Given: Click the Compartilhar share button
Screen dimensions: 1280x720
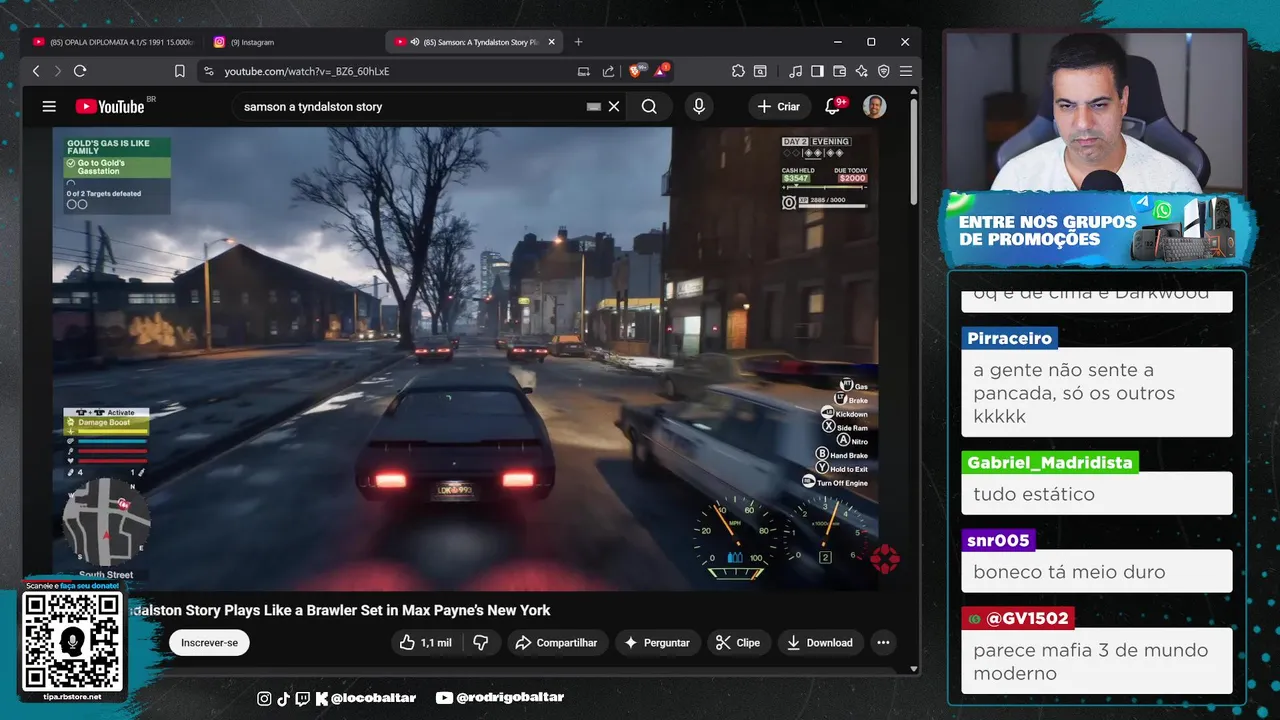Looking at the screenshot, I should [x=556, y=643].
